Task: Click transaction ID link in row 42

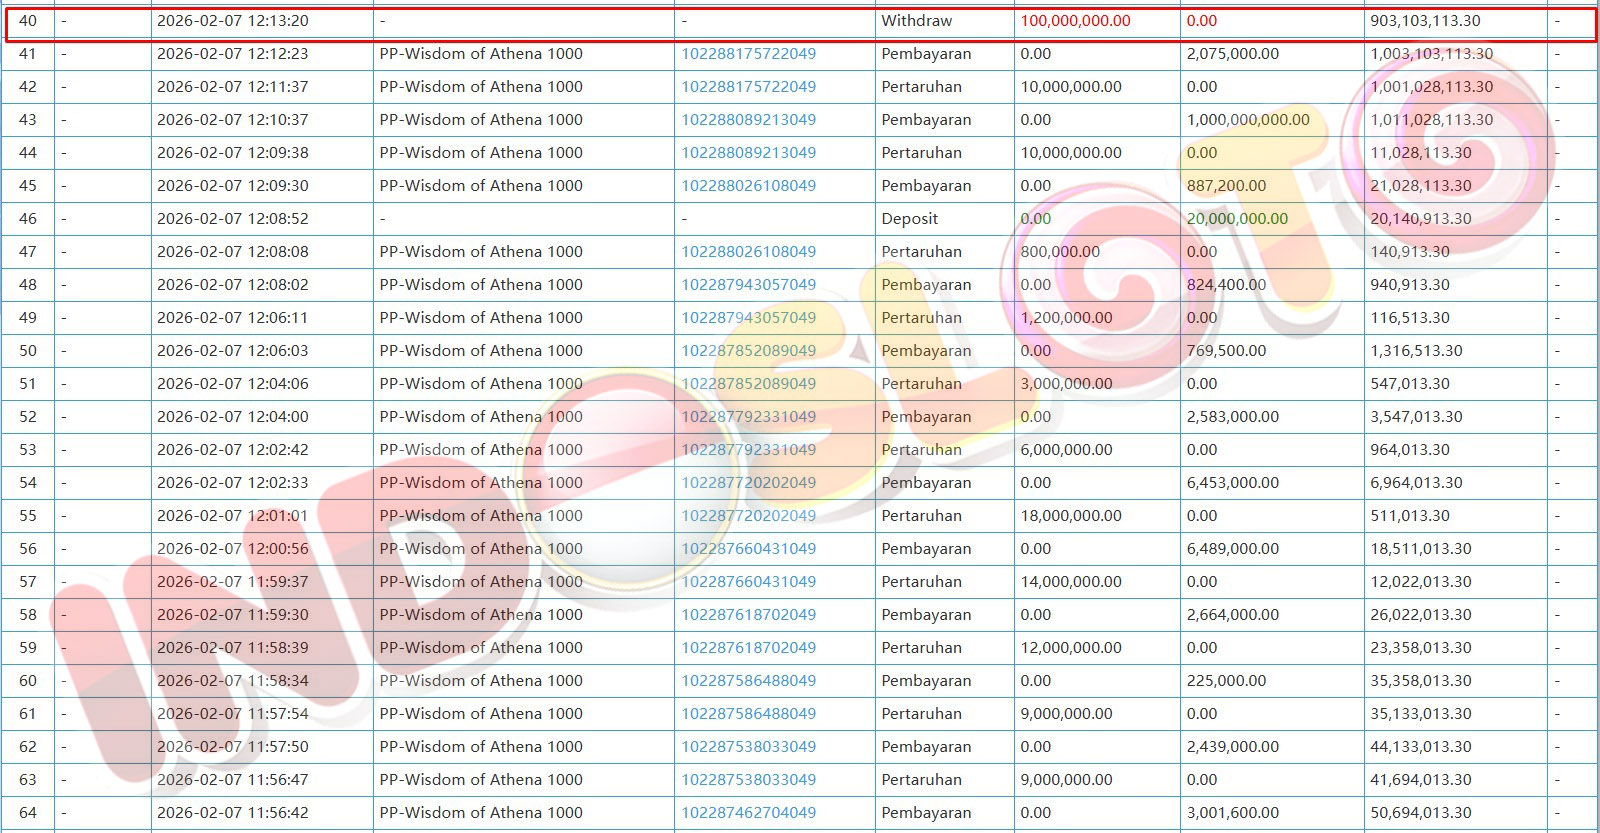Action: (x=748, y=87)
